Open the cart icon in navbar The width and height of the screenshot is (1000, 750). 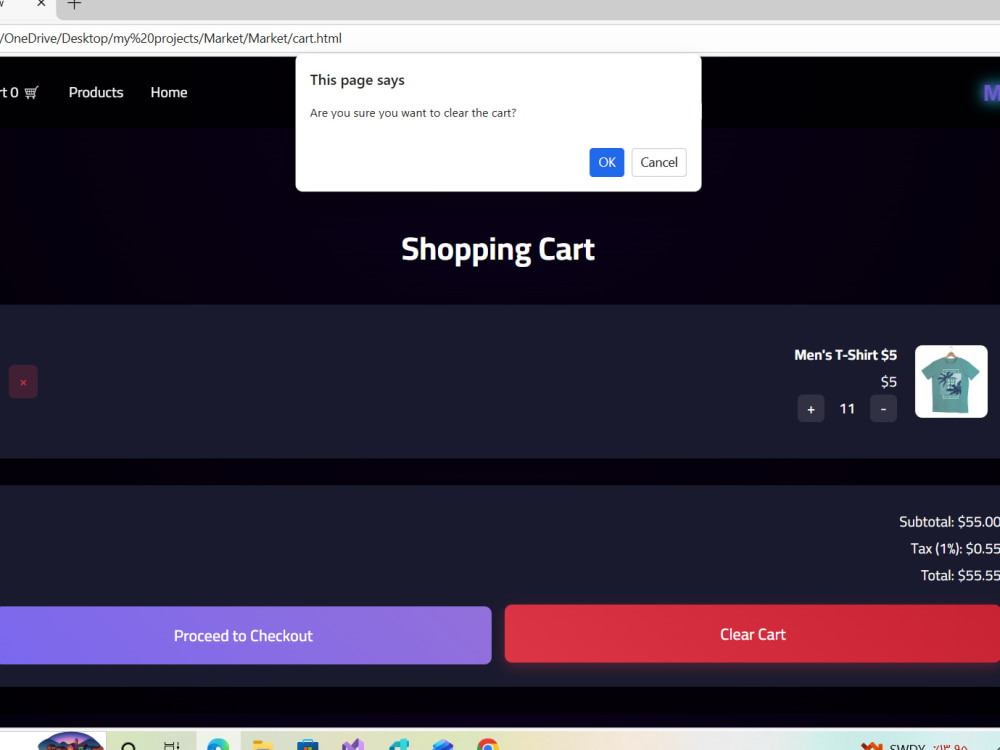pyautogui.click(x=31, y=92)
